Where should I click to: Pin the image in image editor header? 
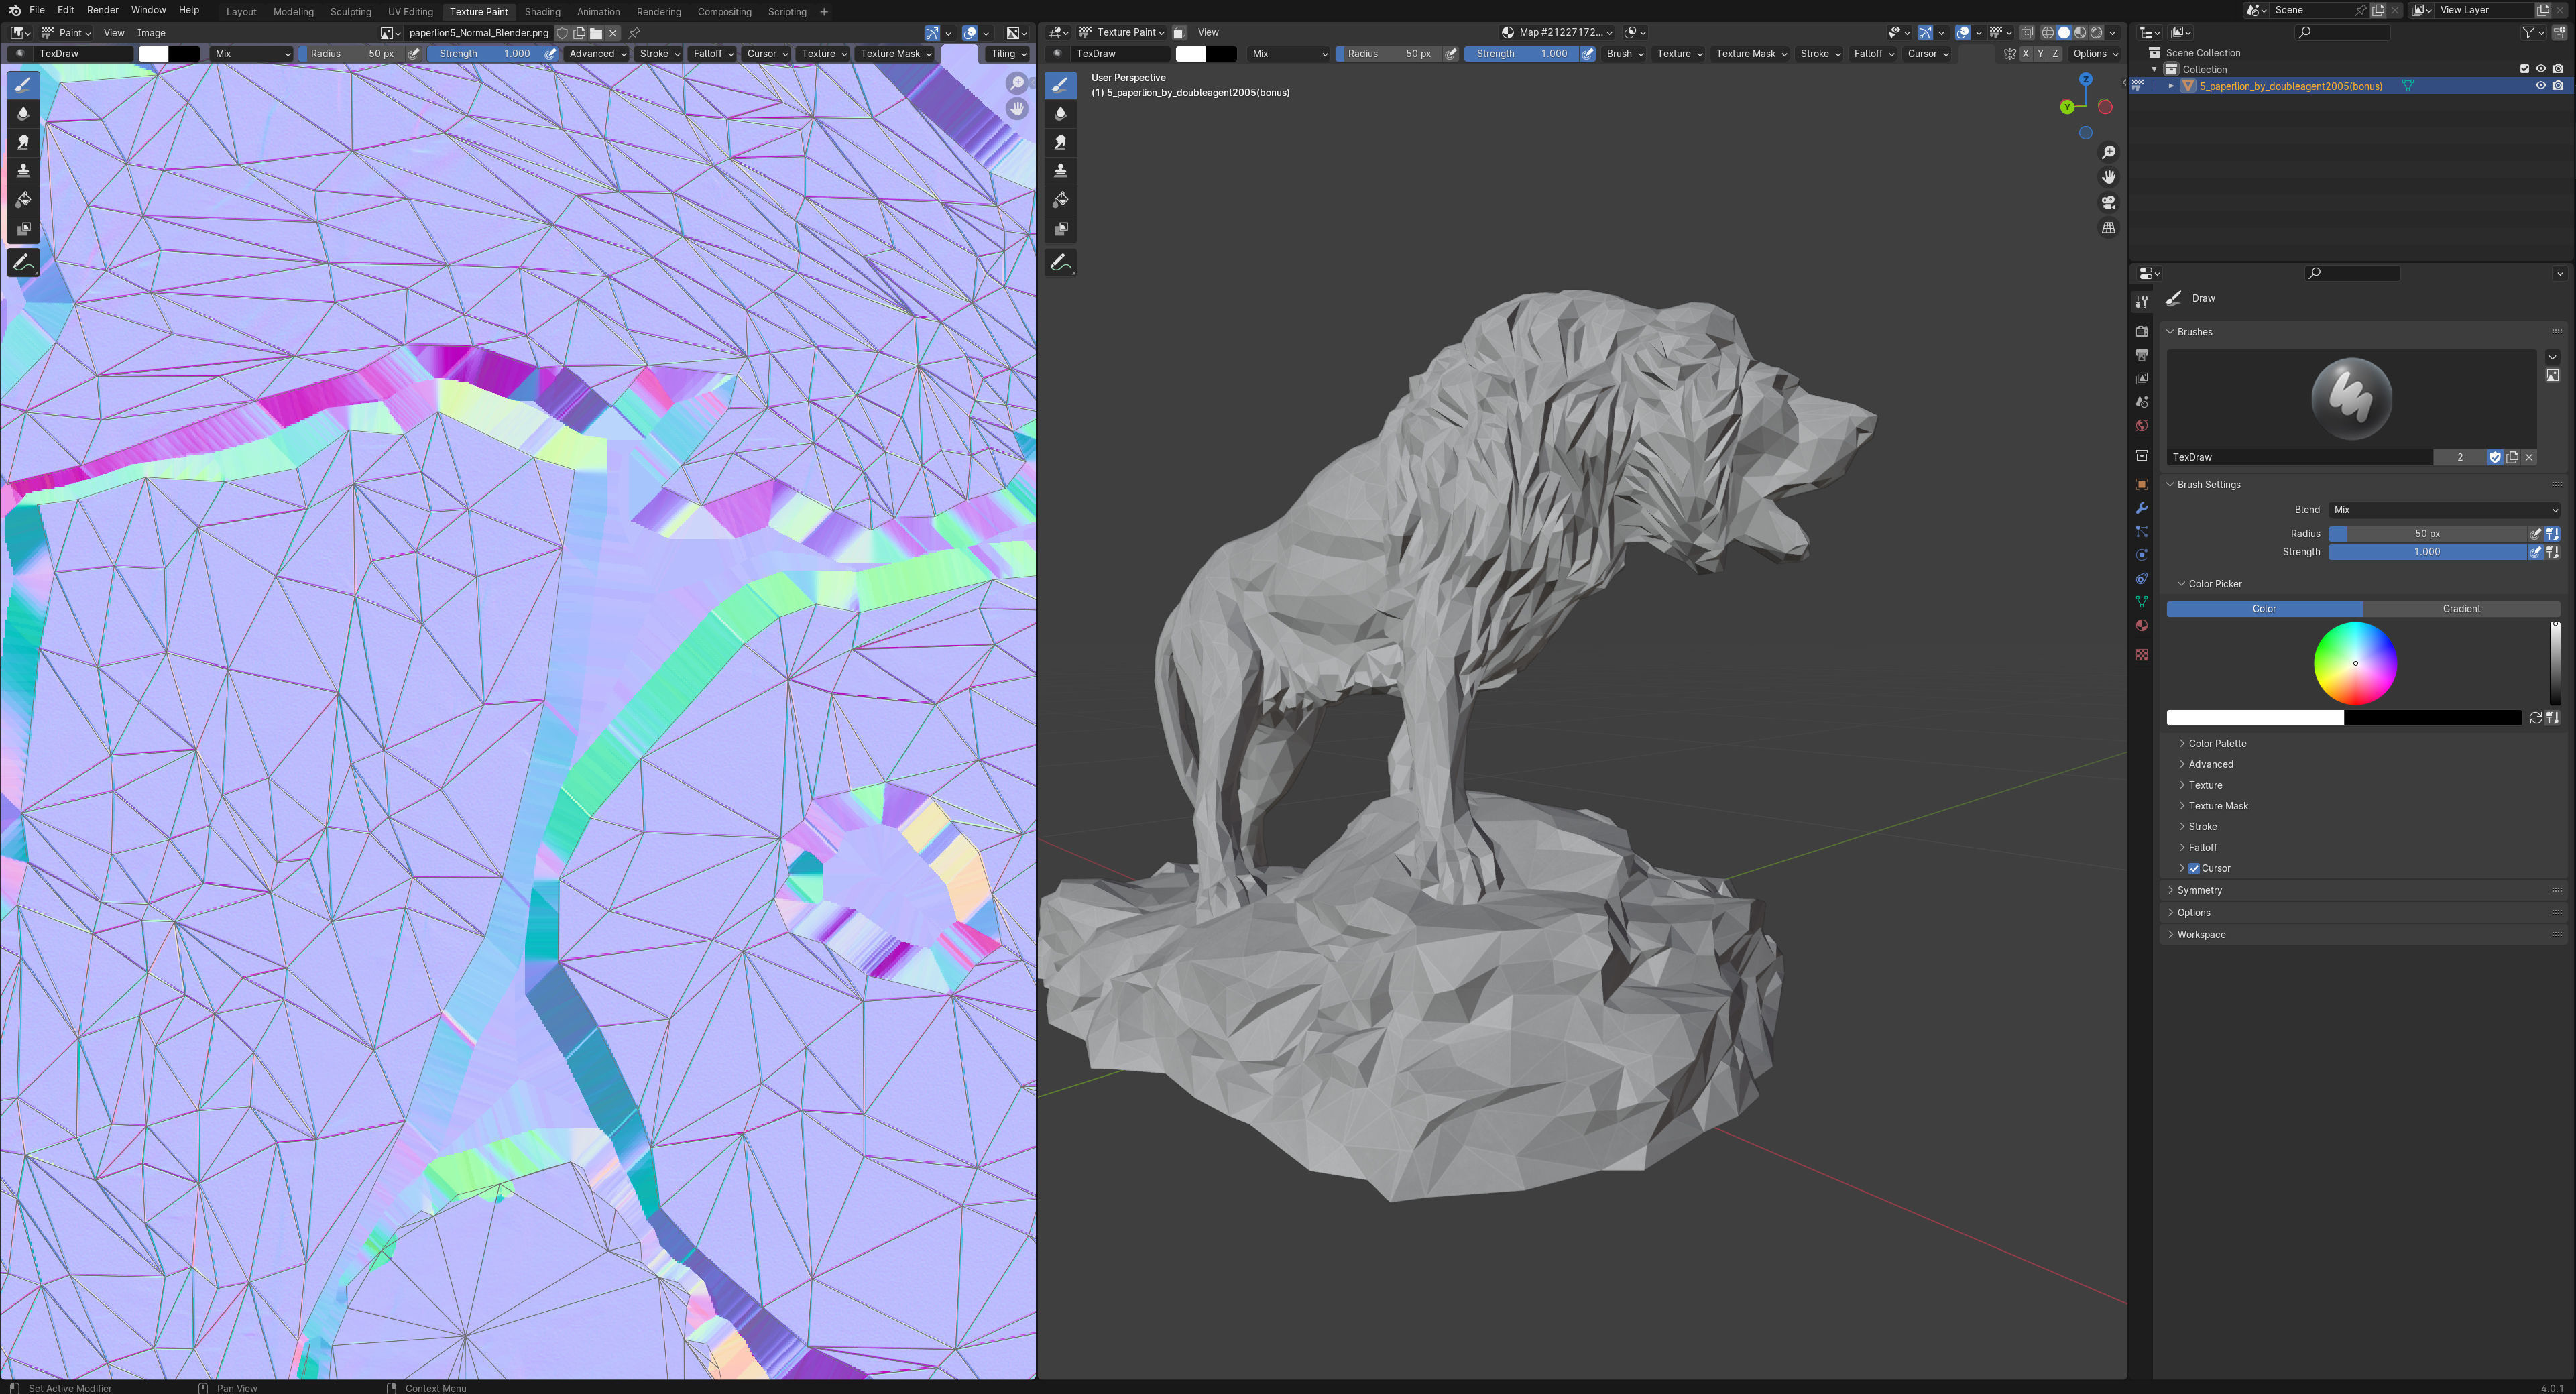(634, 33)
